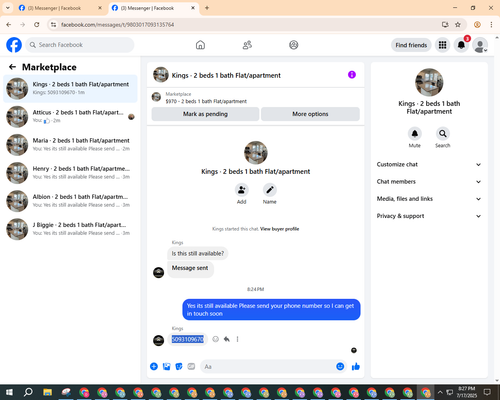The height and width of the screenshot is (400, 500).
Task: Bookmark this page with the star
Action: (x=458, y=25)
